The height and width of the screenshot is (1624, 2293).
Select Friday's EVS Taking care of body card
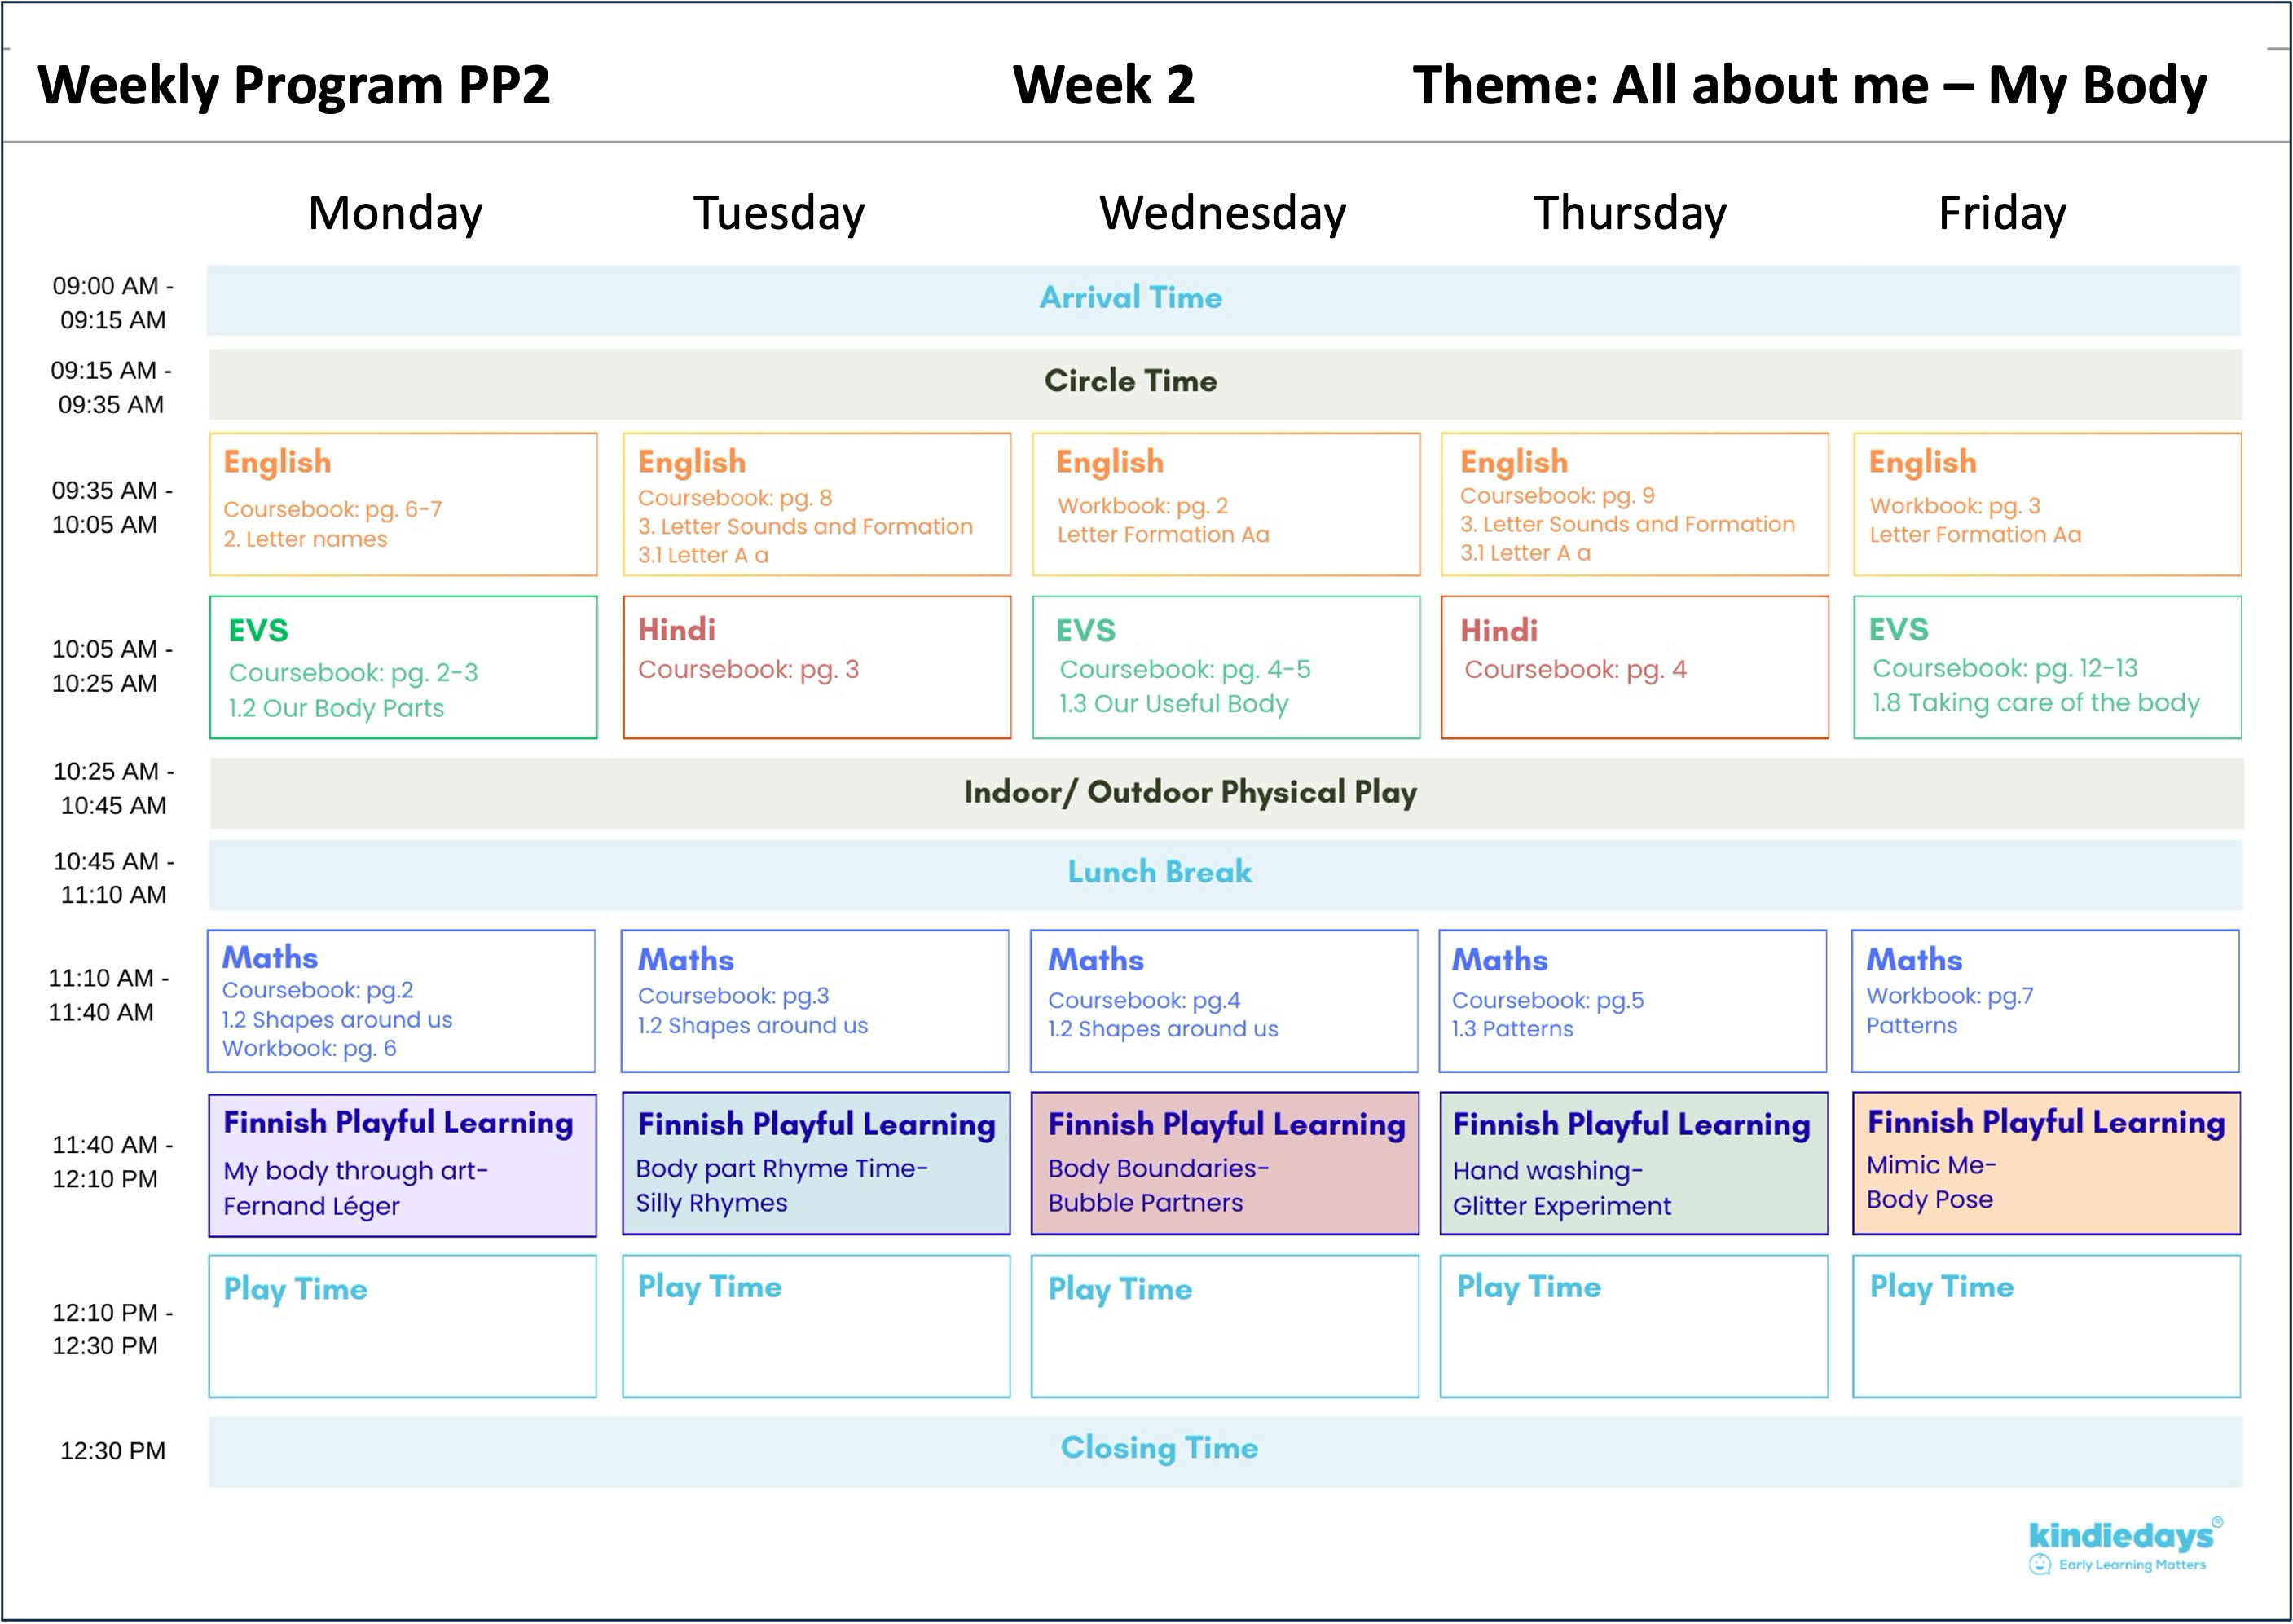coord(2046,668)
